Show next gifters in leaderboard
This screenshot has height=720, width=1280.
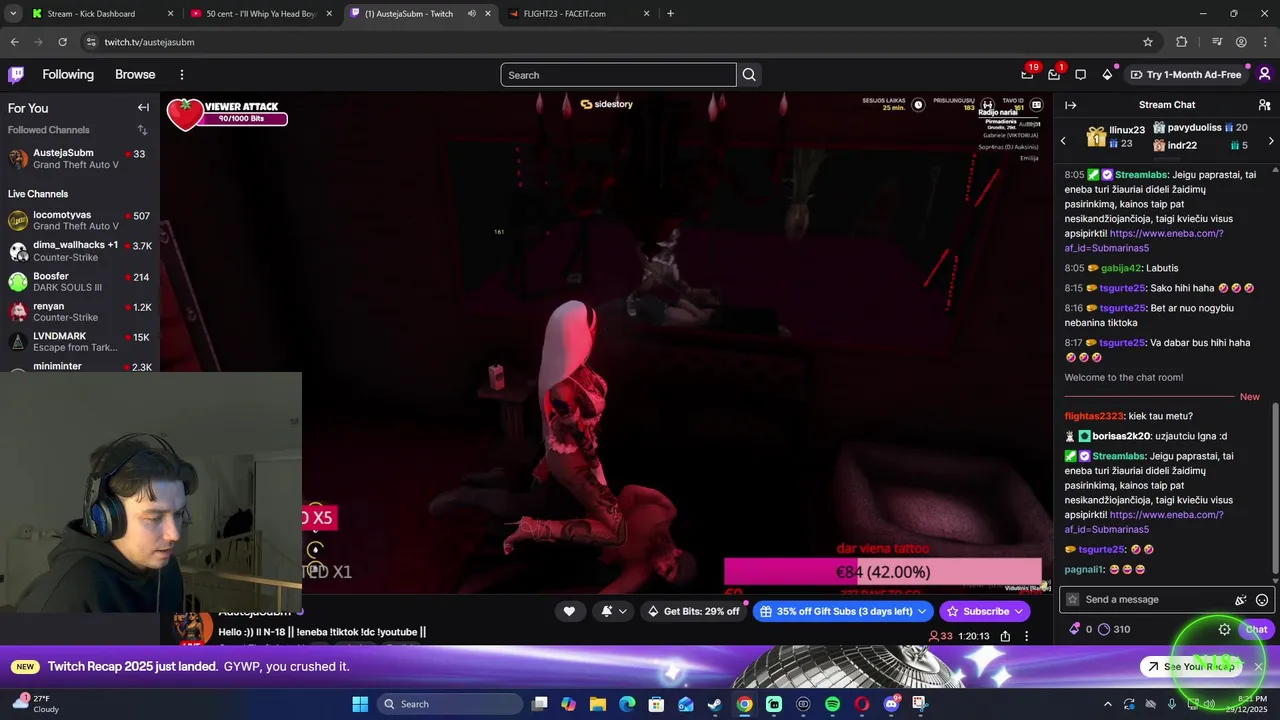[x=1271, y=141]
